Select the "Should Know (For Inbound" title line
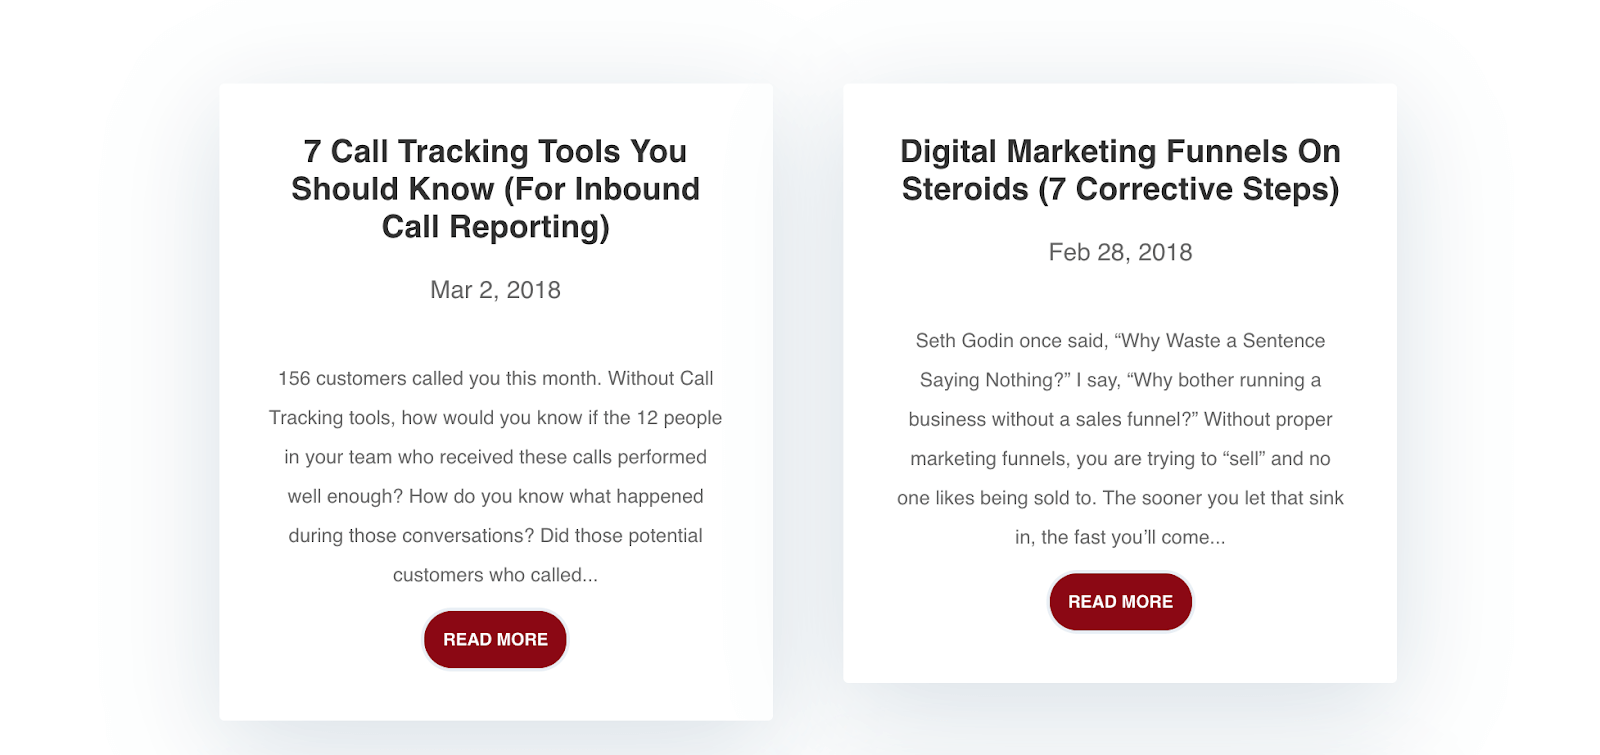The width and height of the screenshot is (1600, 755). 495,189
